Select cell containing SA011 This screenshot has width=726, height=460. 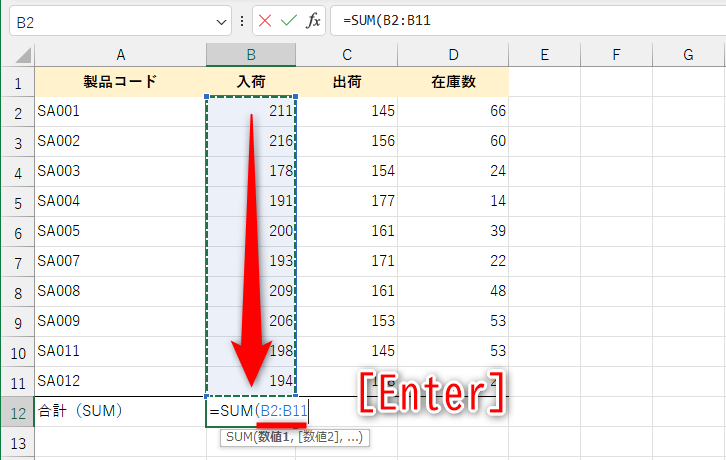coord(120,351)
